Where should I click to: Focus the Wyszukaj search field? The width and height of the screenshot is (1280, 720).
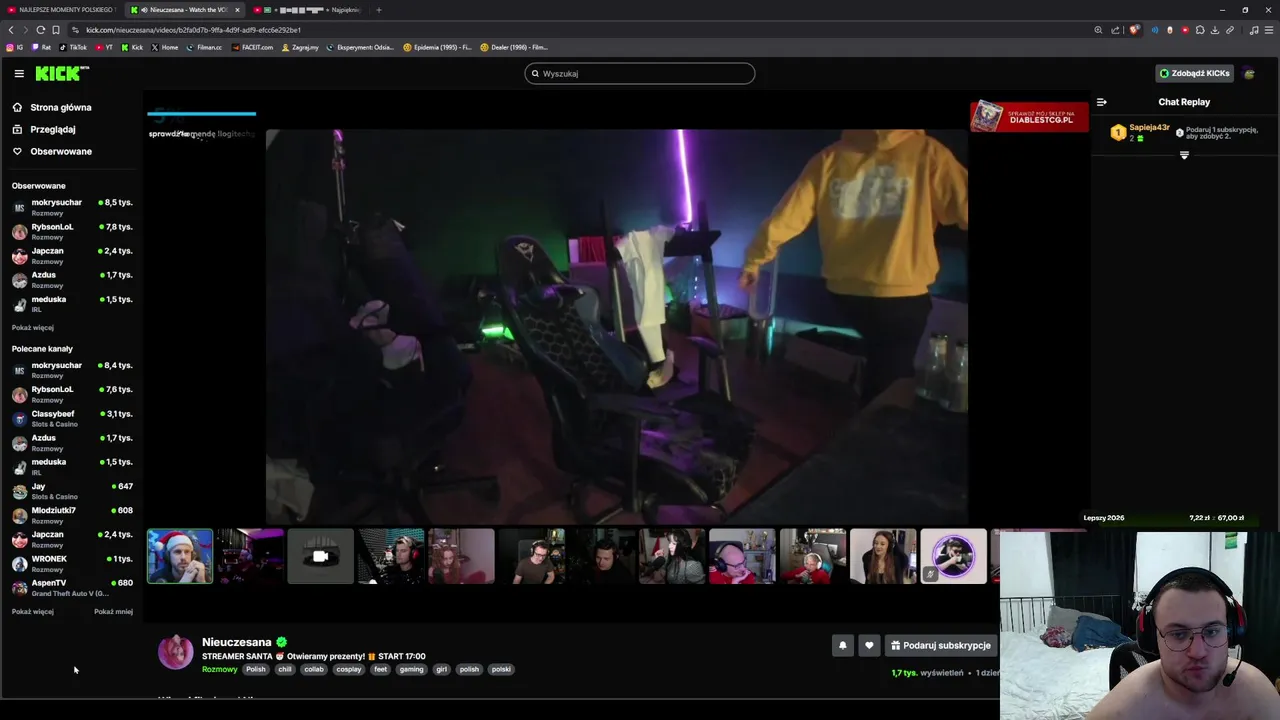[640, 73]
